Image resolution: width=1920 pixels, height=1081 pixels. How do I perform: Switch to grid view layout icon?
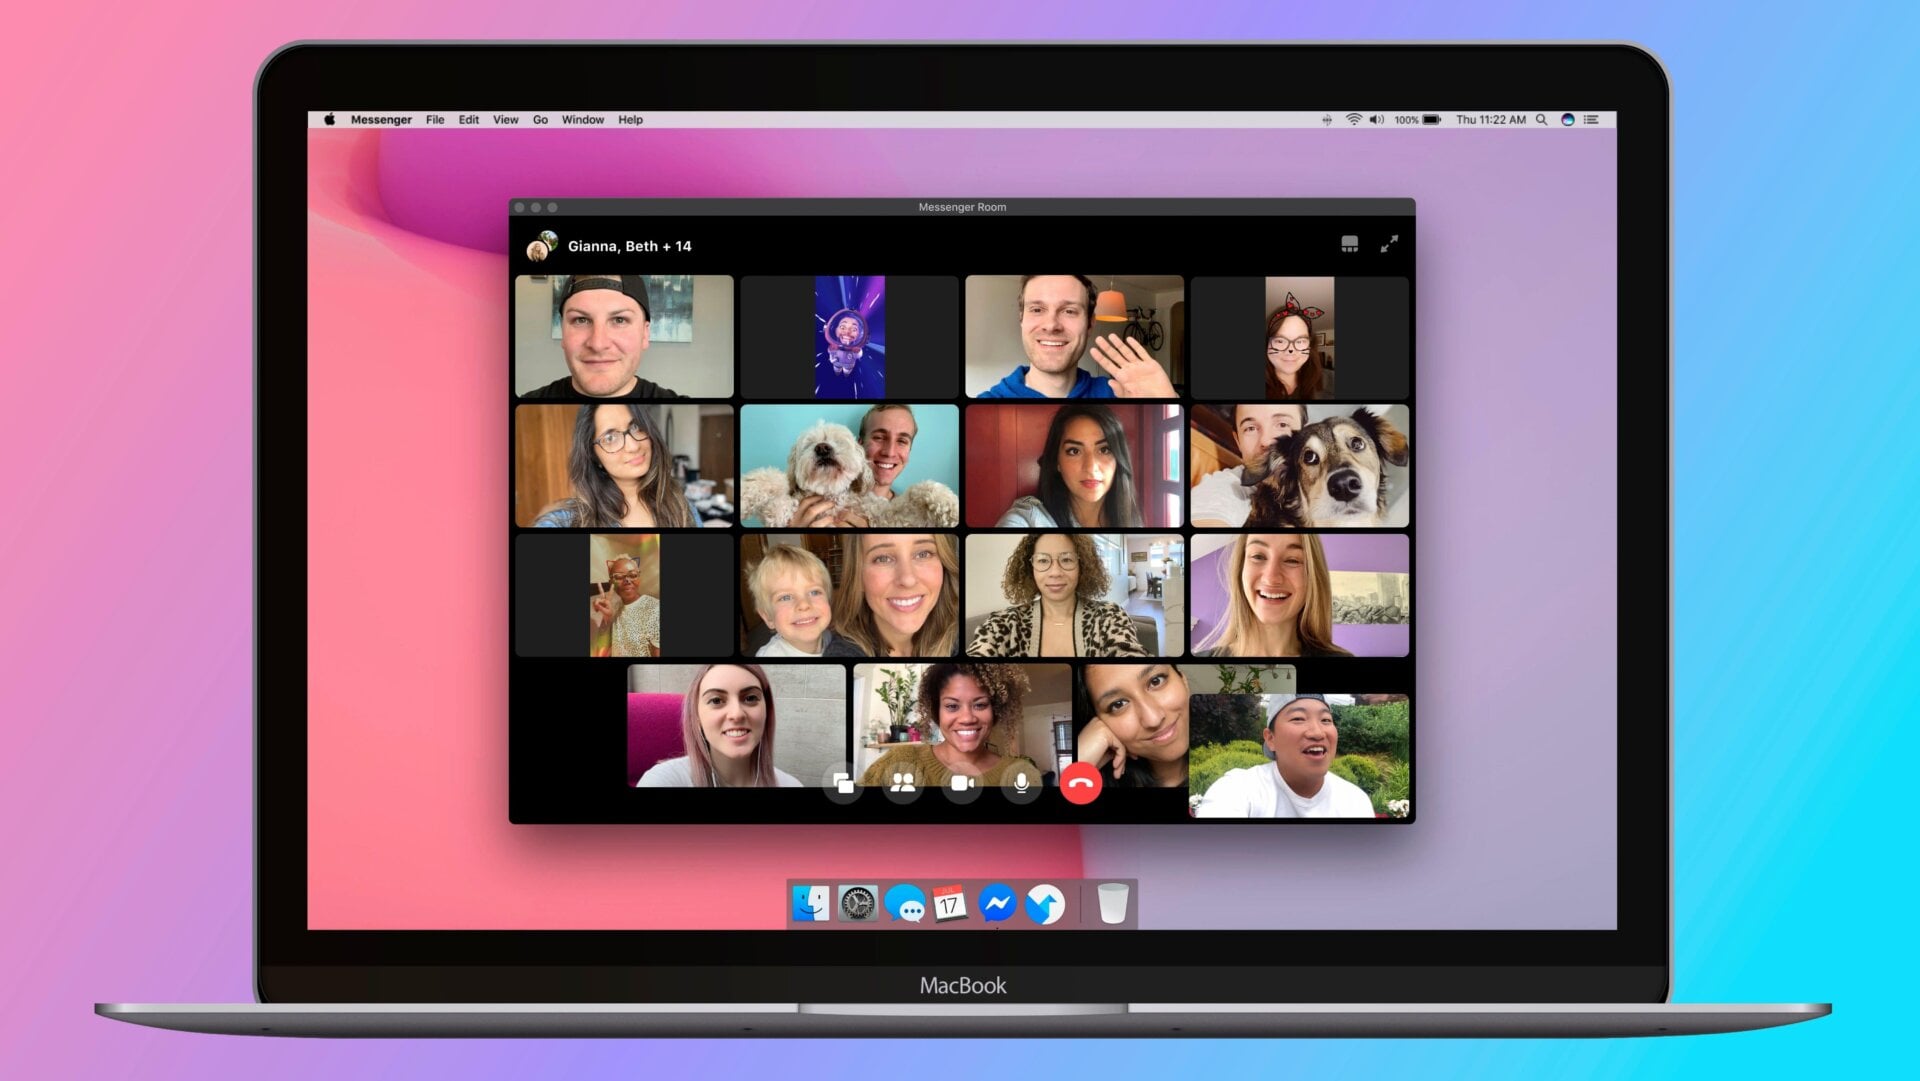point(1349,244)
